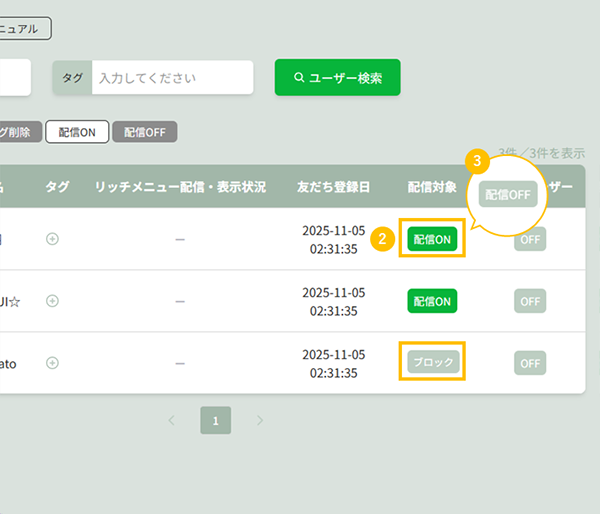The width and height of the screenshot is (600, 514).
Task: Toggle the highlighted 配信ON badge in first row
Action: point(432,239)
